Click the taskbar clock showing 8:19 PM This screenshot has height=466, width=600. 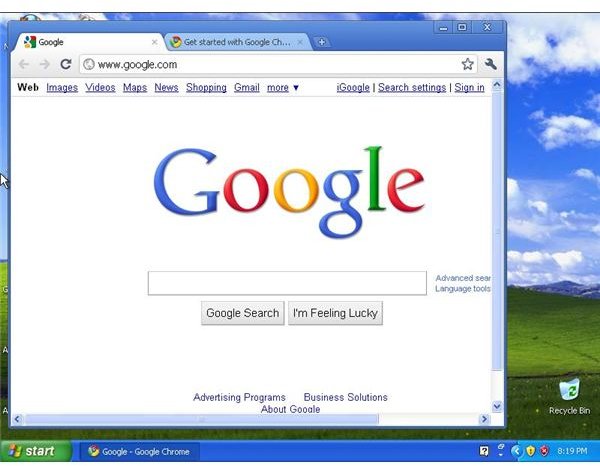click(x=572, y=451)
